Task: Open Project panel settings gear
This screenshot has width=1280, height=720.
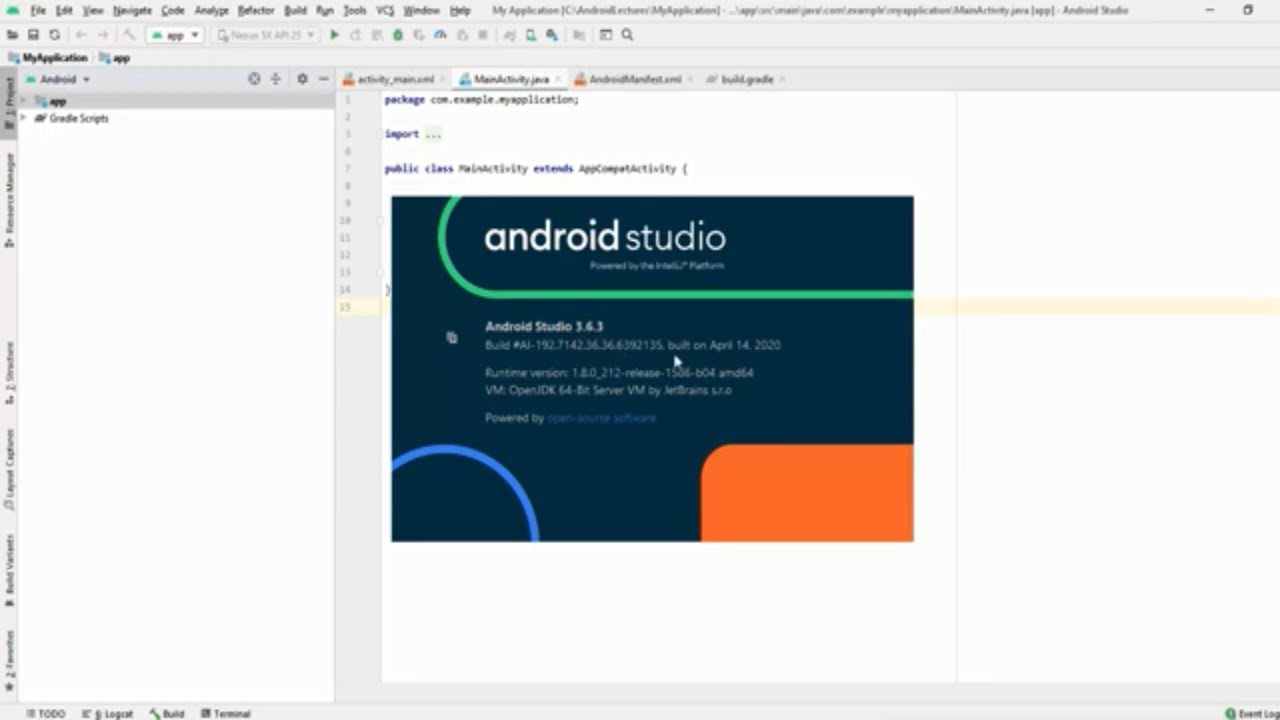Action: coord(302,79)
